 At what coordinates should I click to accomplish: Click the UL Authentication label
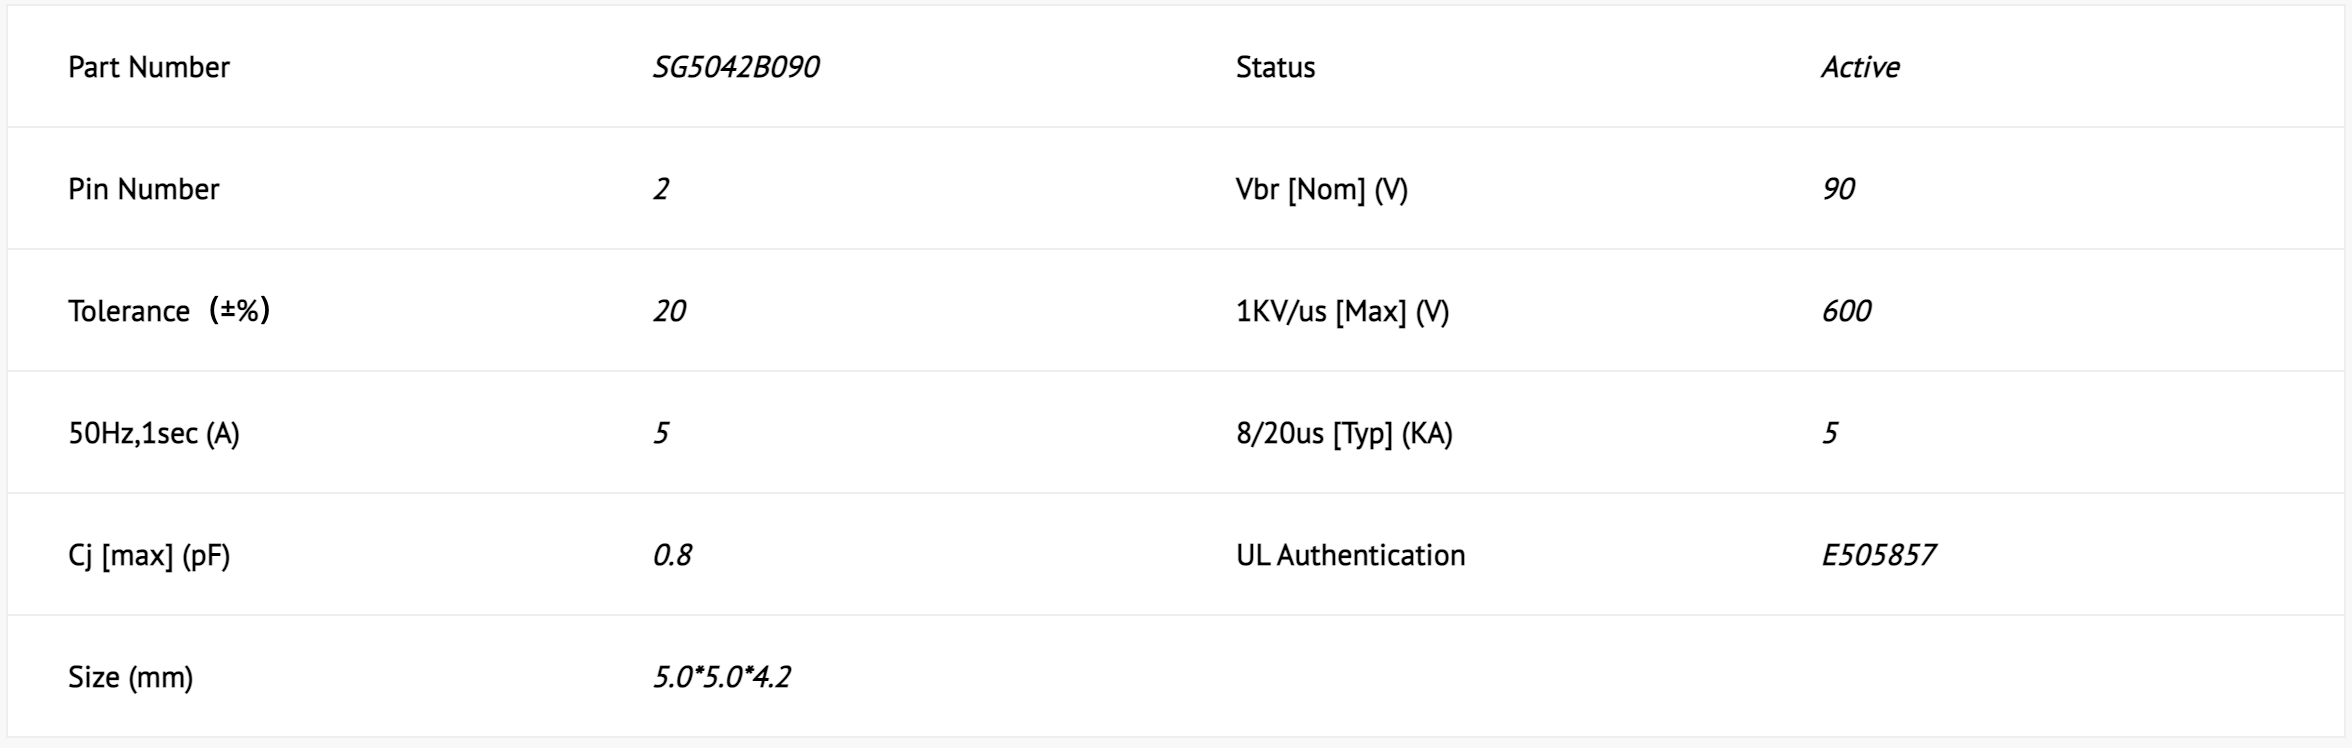pos(1351,555)
